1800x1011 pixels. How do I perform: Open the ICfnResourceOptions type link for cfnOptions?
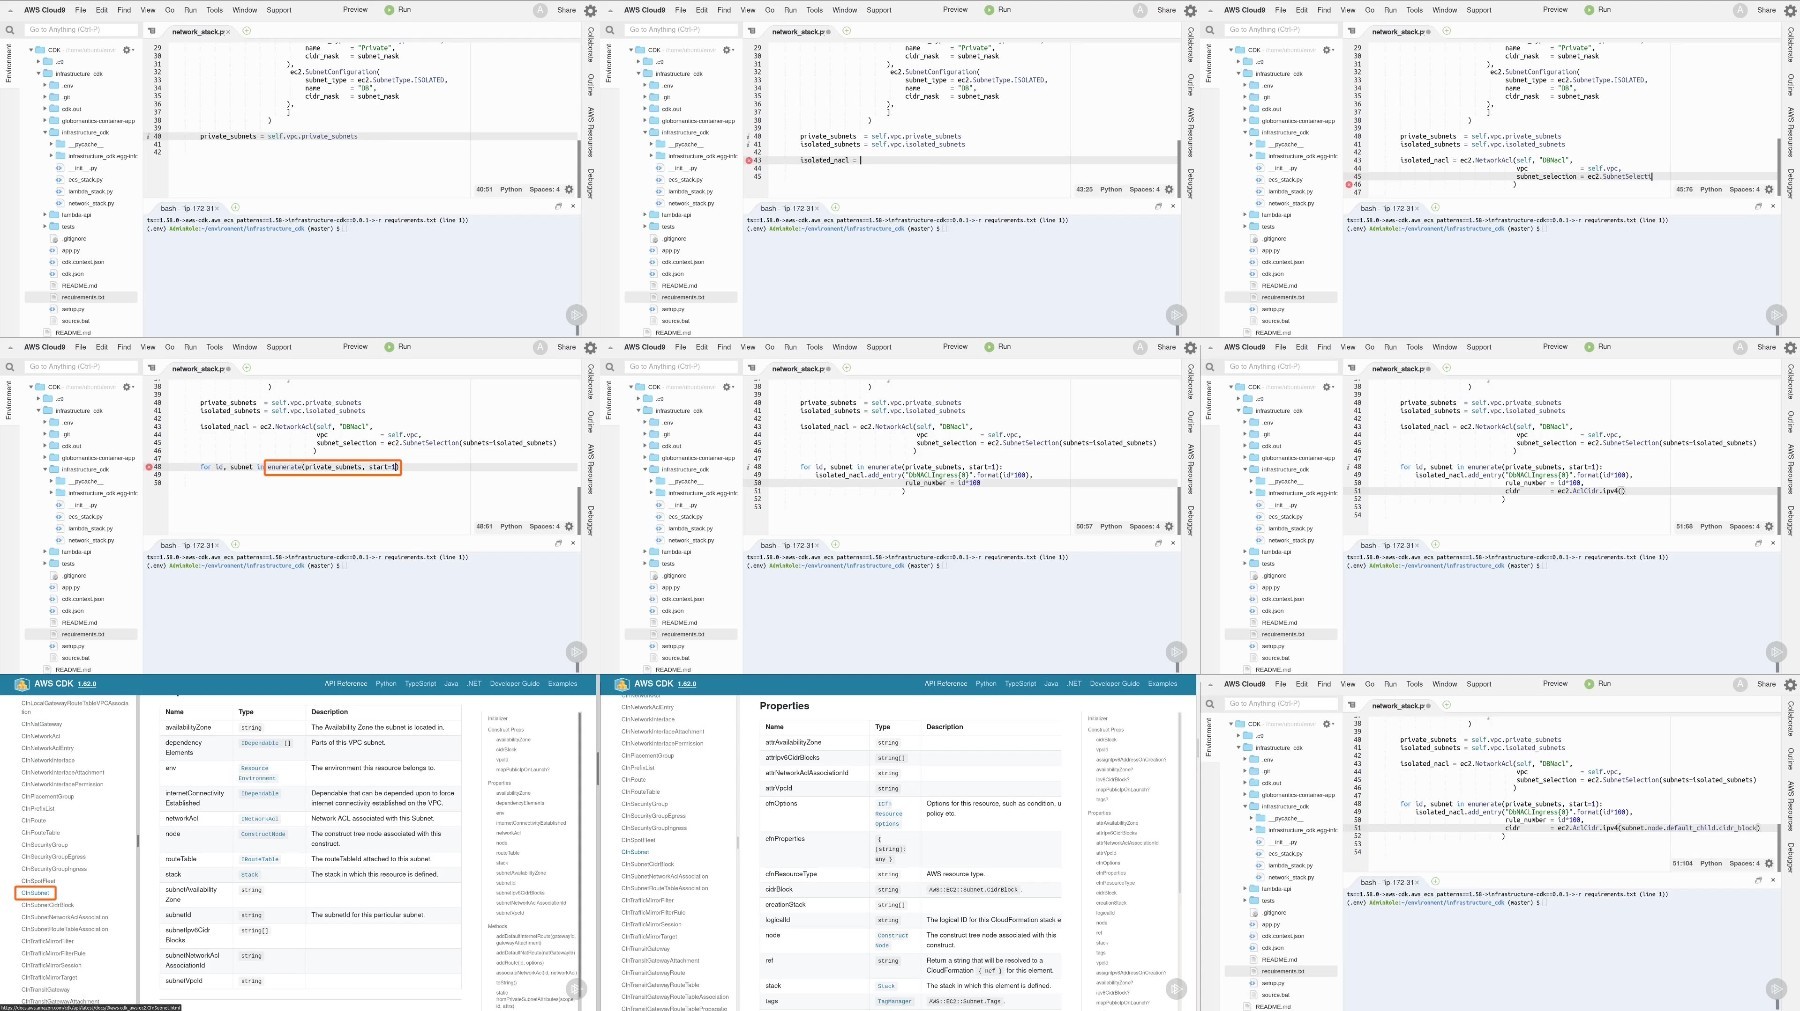coord(888,813)
